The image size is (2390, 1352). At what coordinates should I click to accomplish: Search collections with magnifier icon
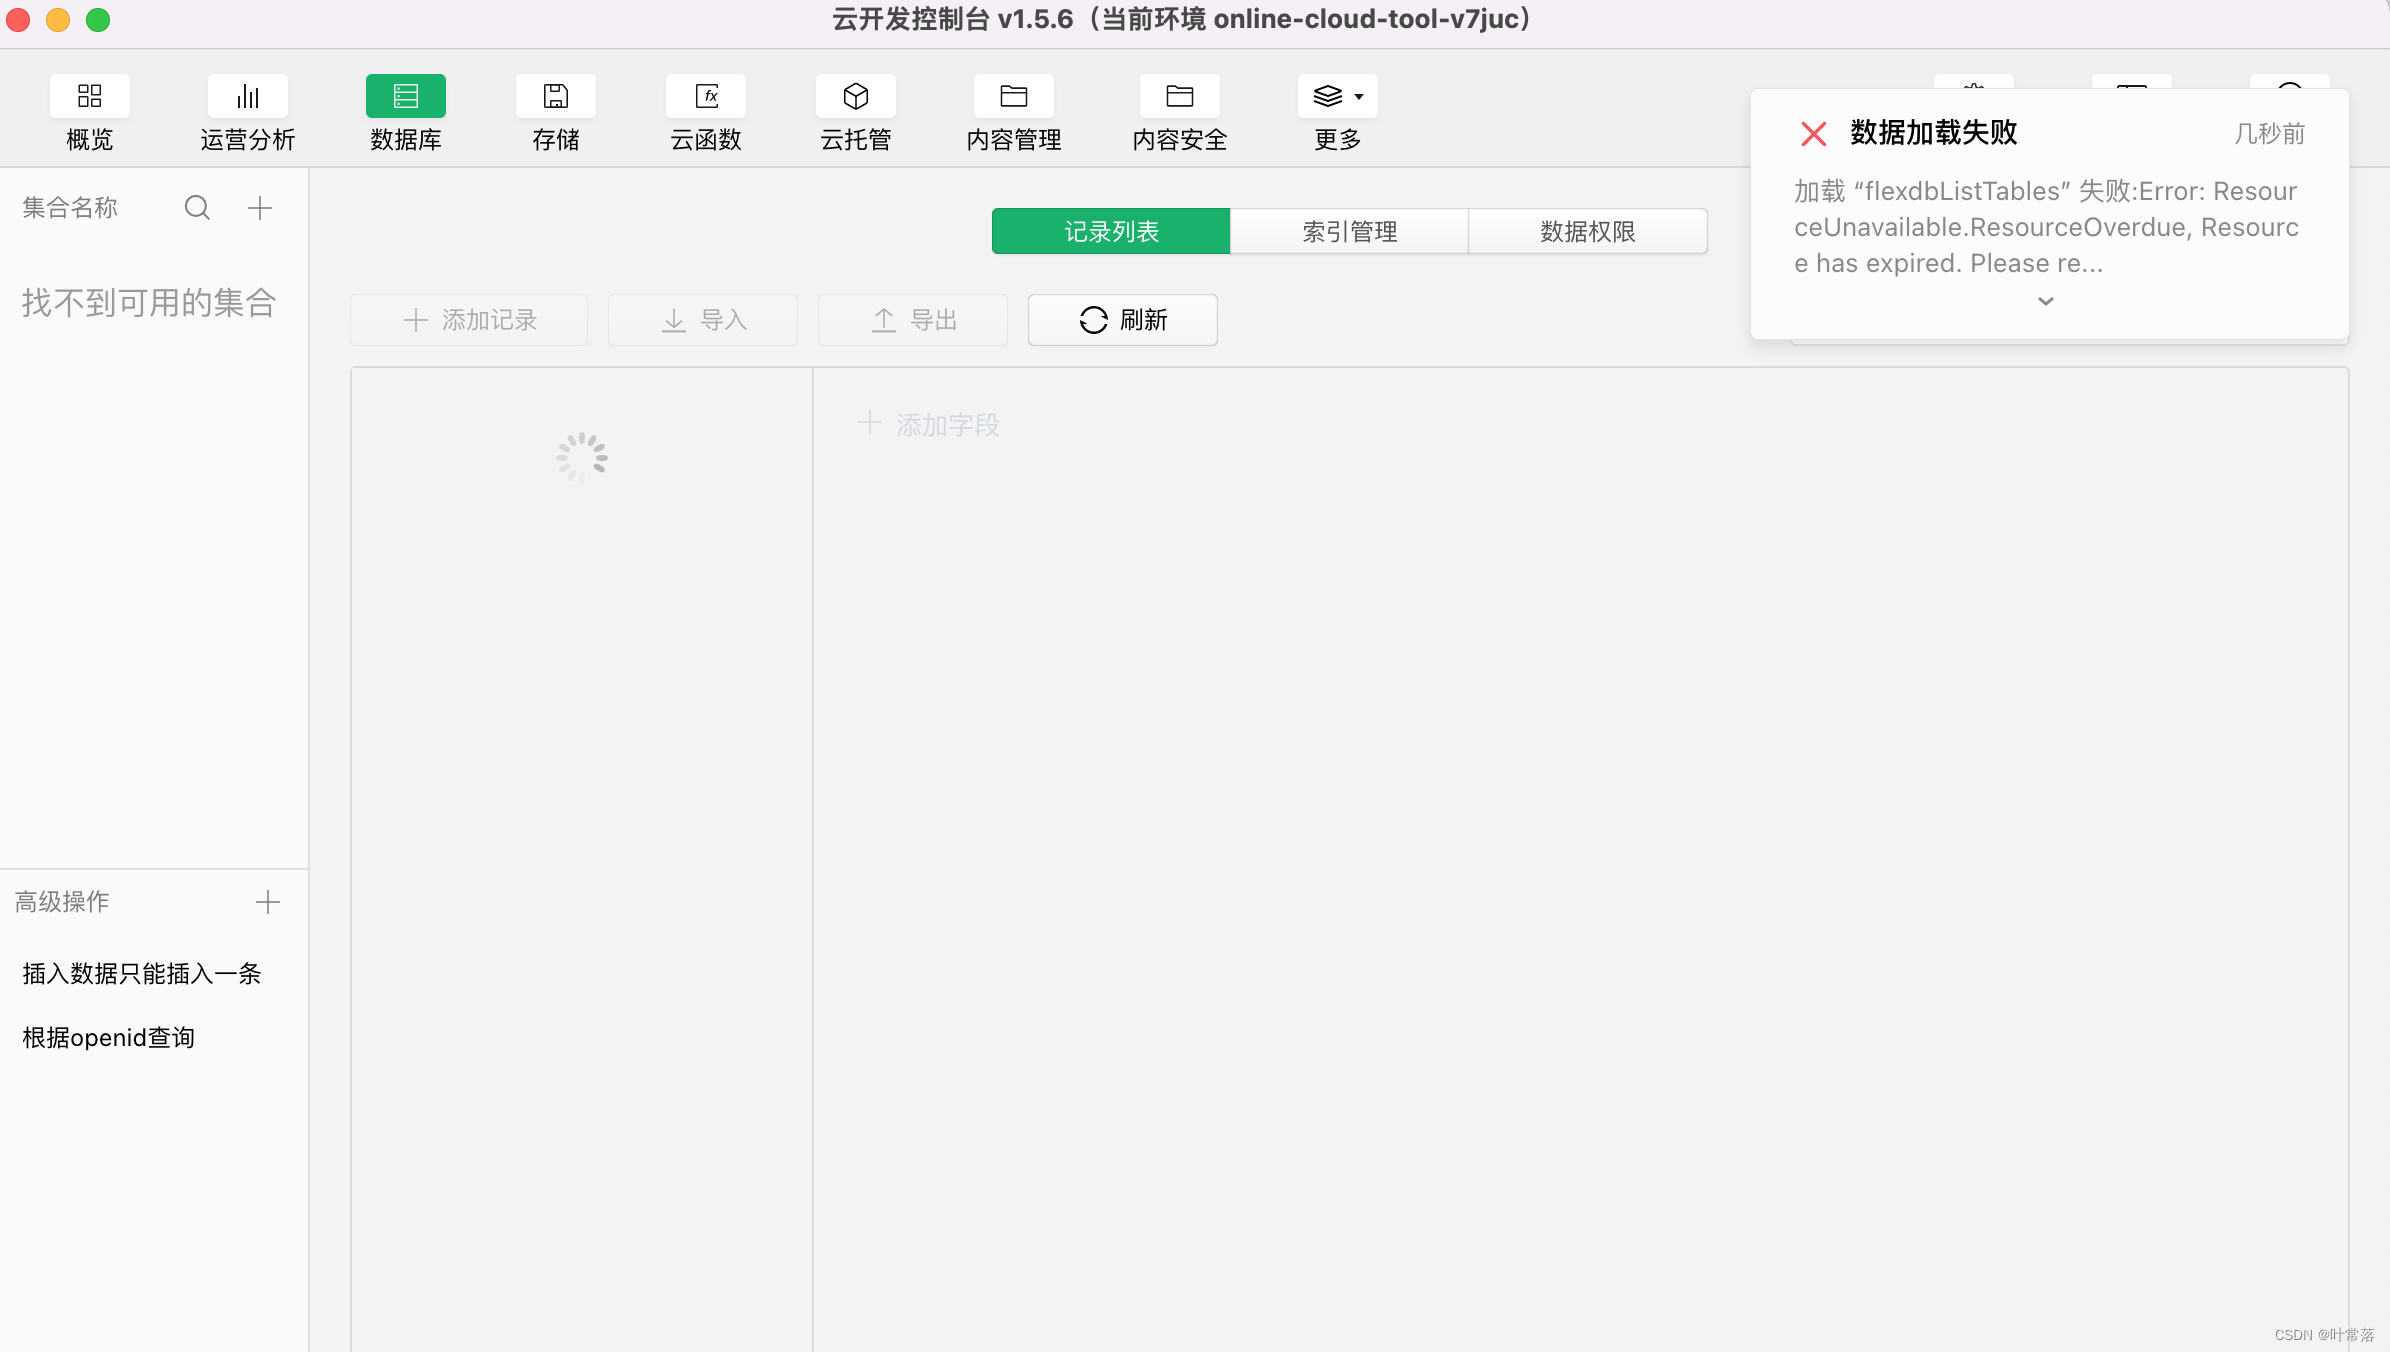197,208
